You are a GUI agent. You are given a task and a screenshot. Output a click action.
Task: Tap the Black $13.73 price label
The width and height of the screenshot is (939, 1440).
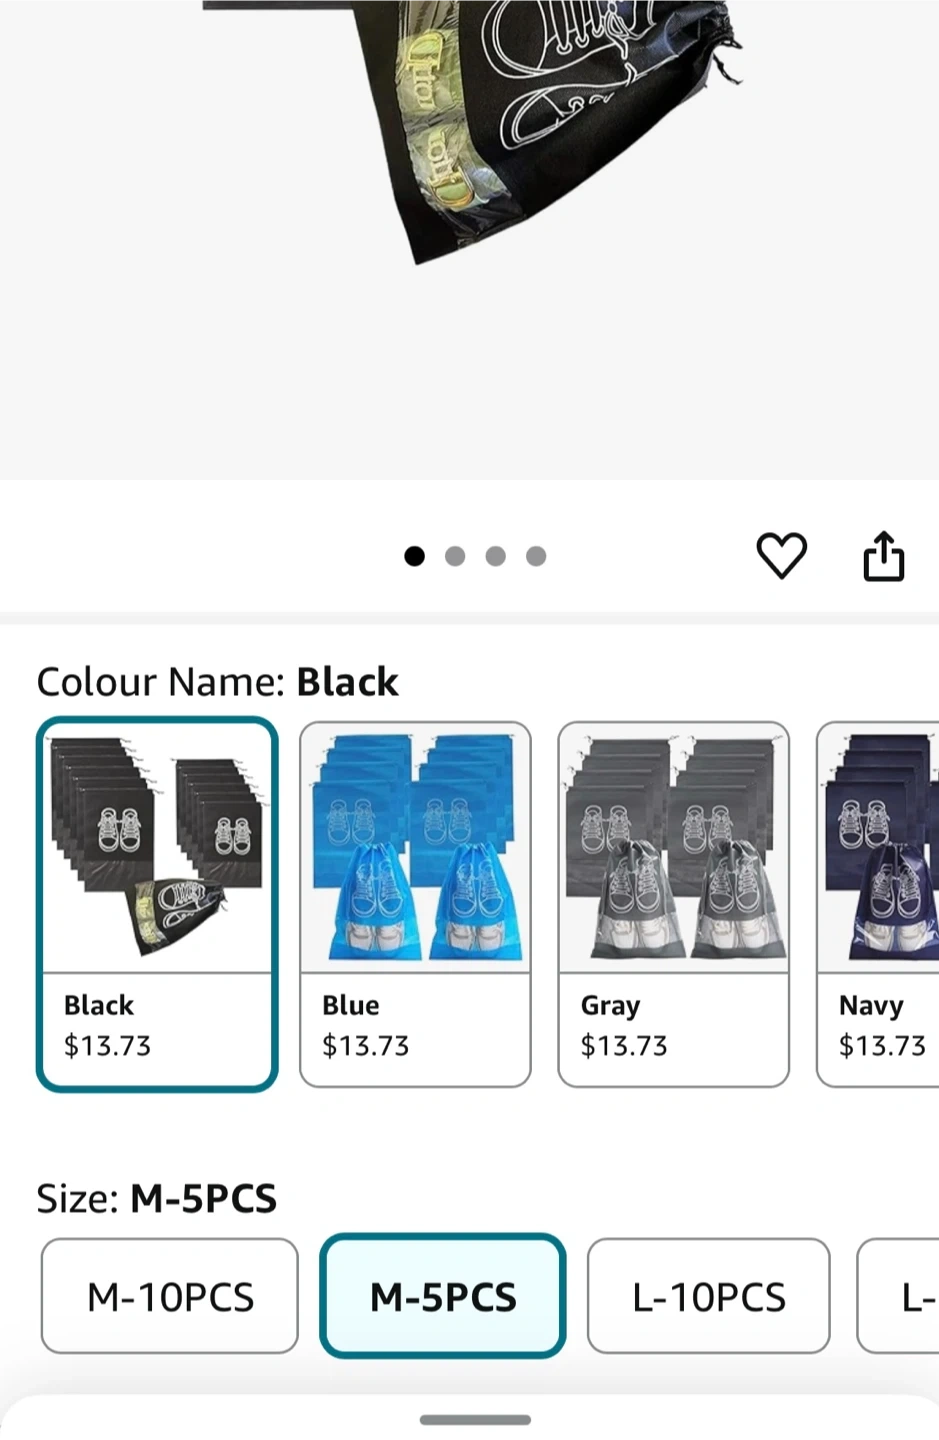(107, 1046)
